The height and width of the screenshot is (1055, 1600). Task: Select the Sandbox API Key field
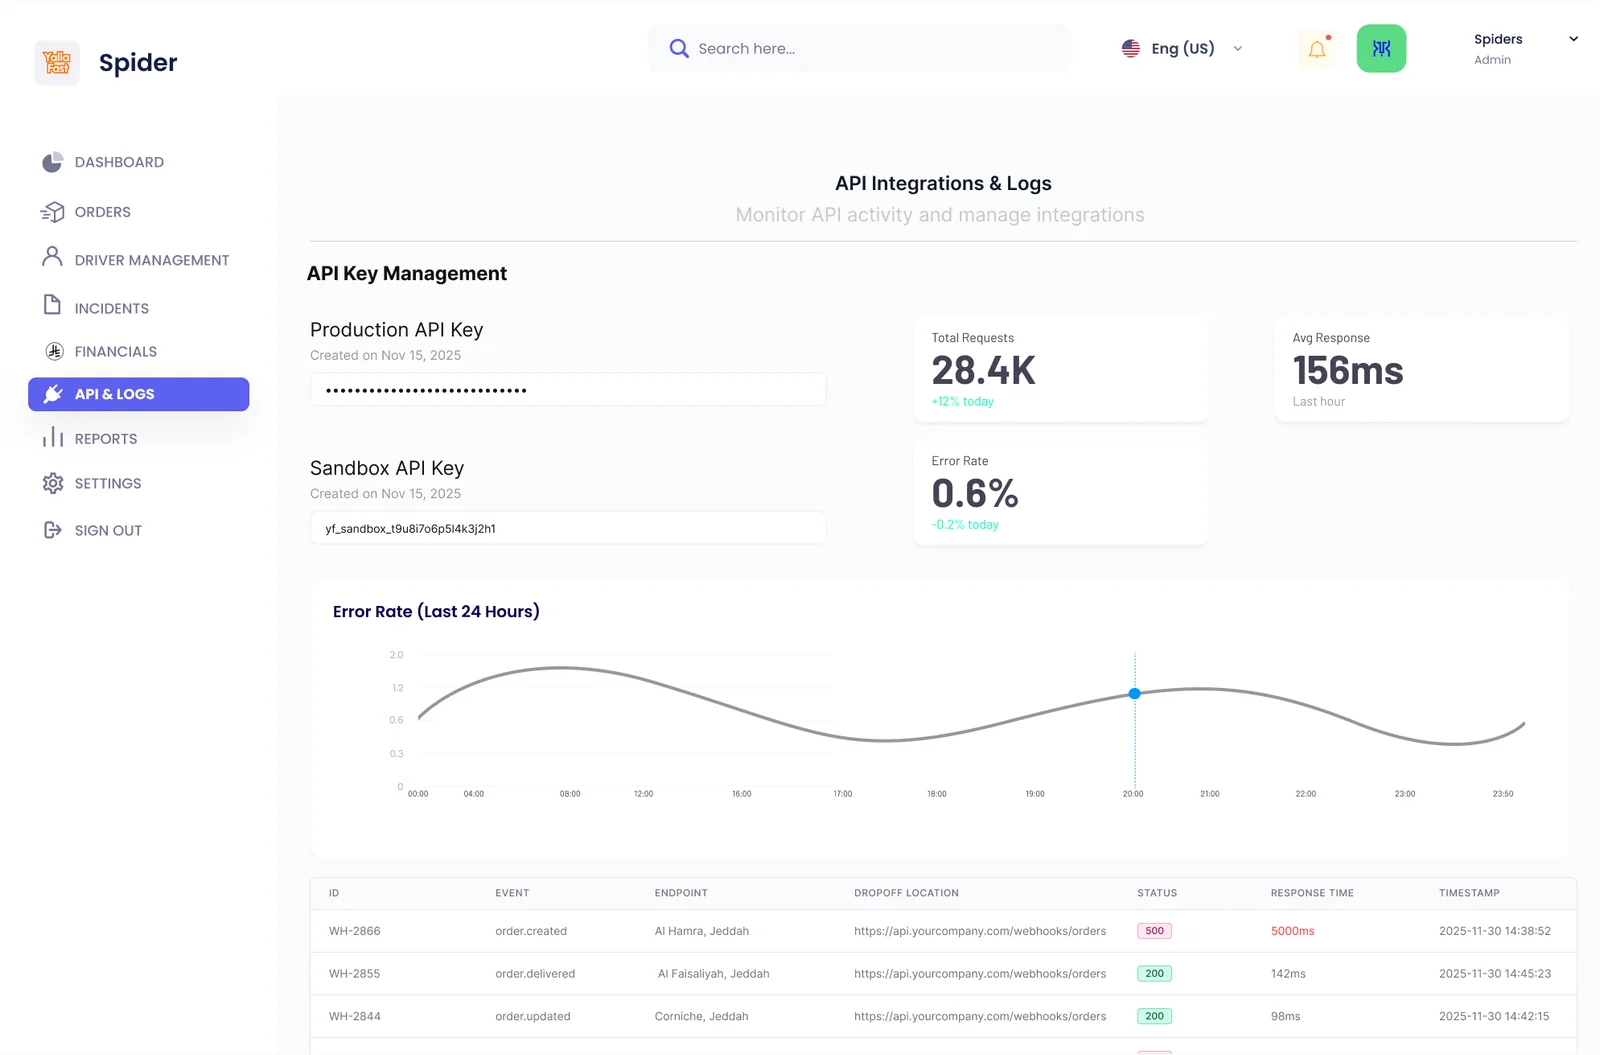[568, 528]
